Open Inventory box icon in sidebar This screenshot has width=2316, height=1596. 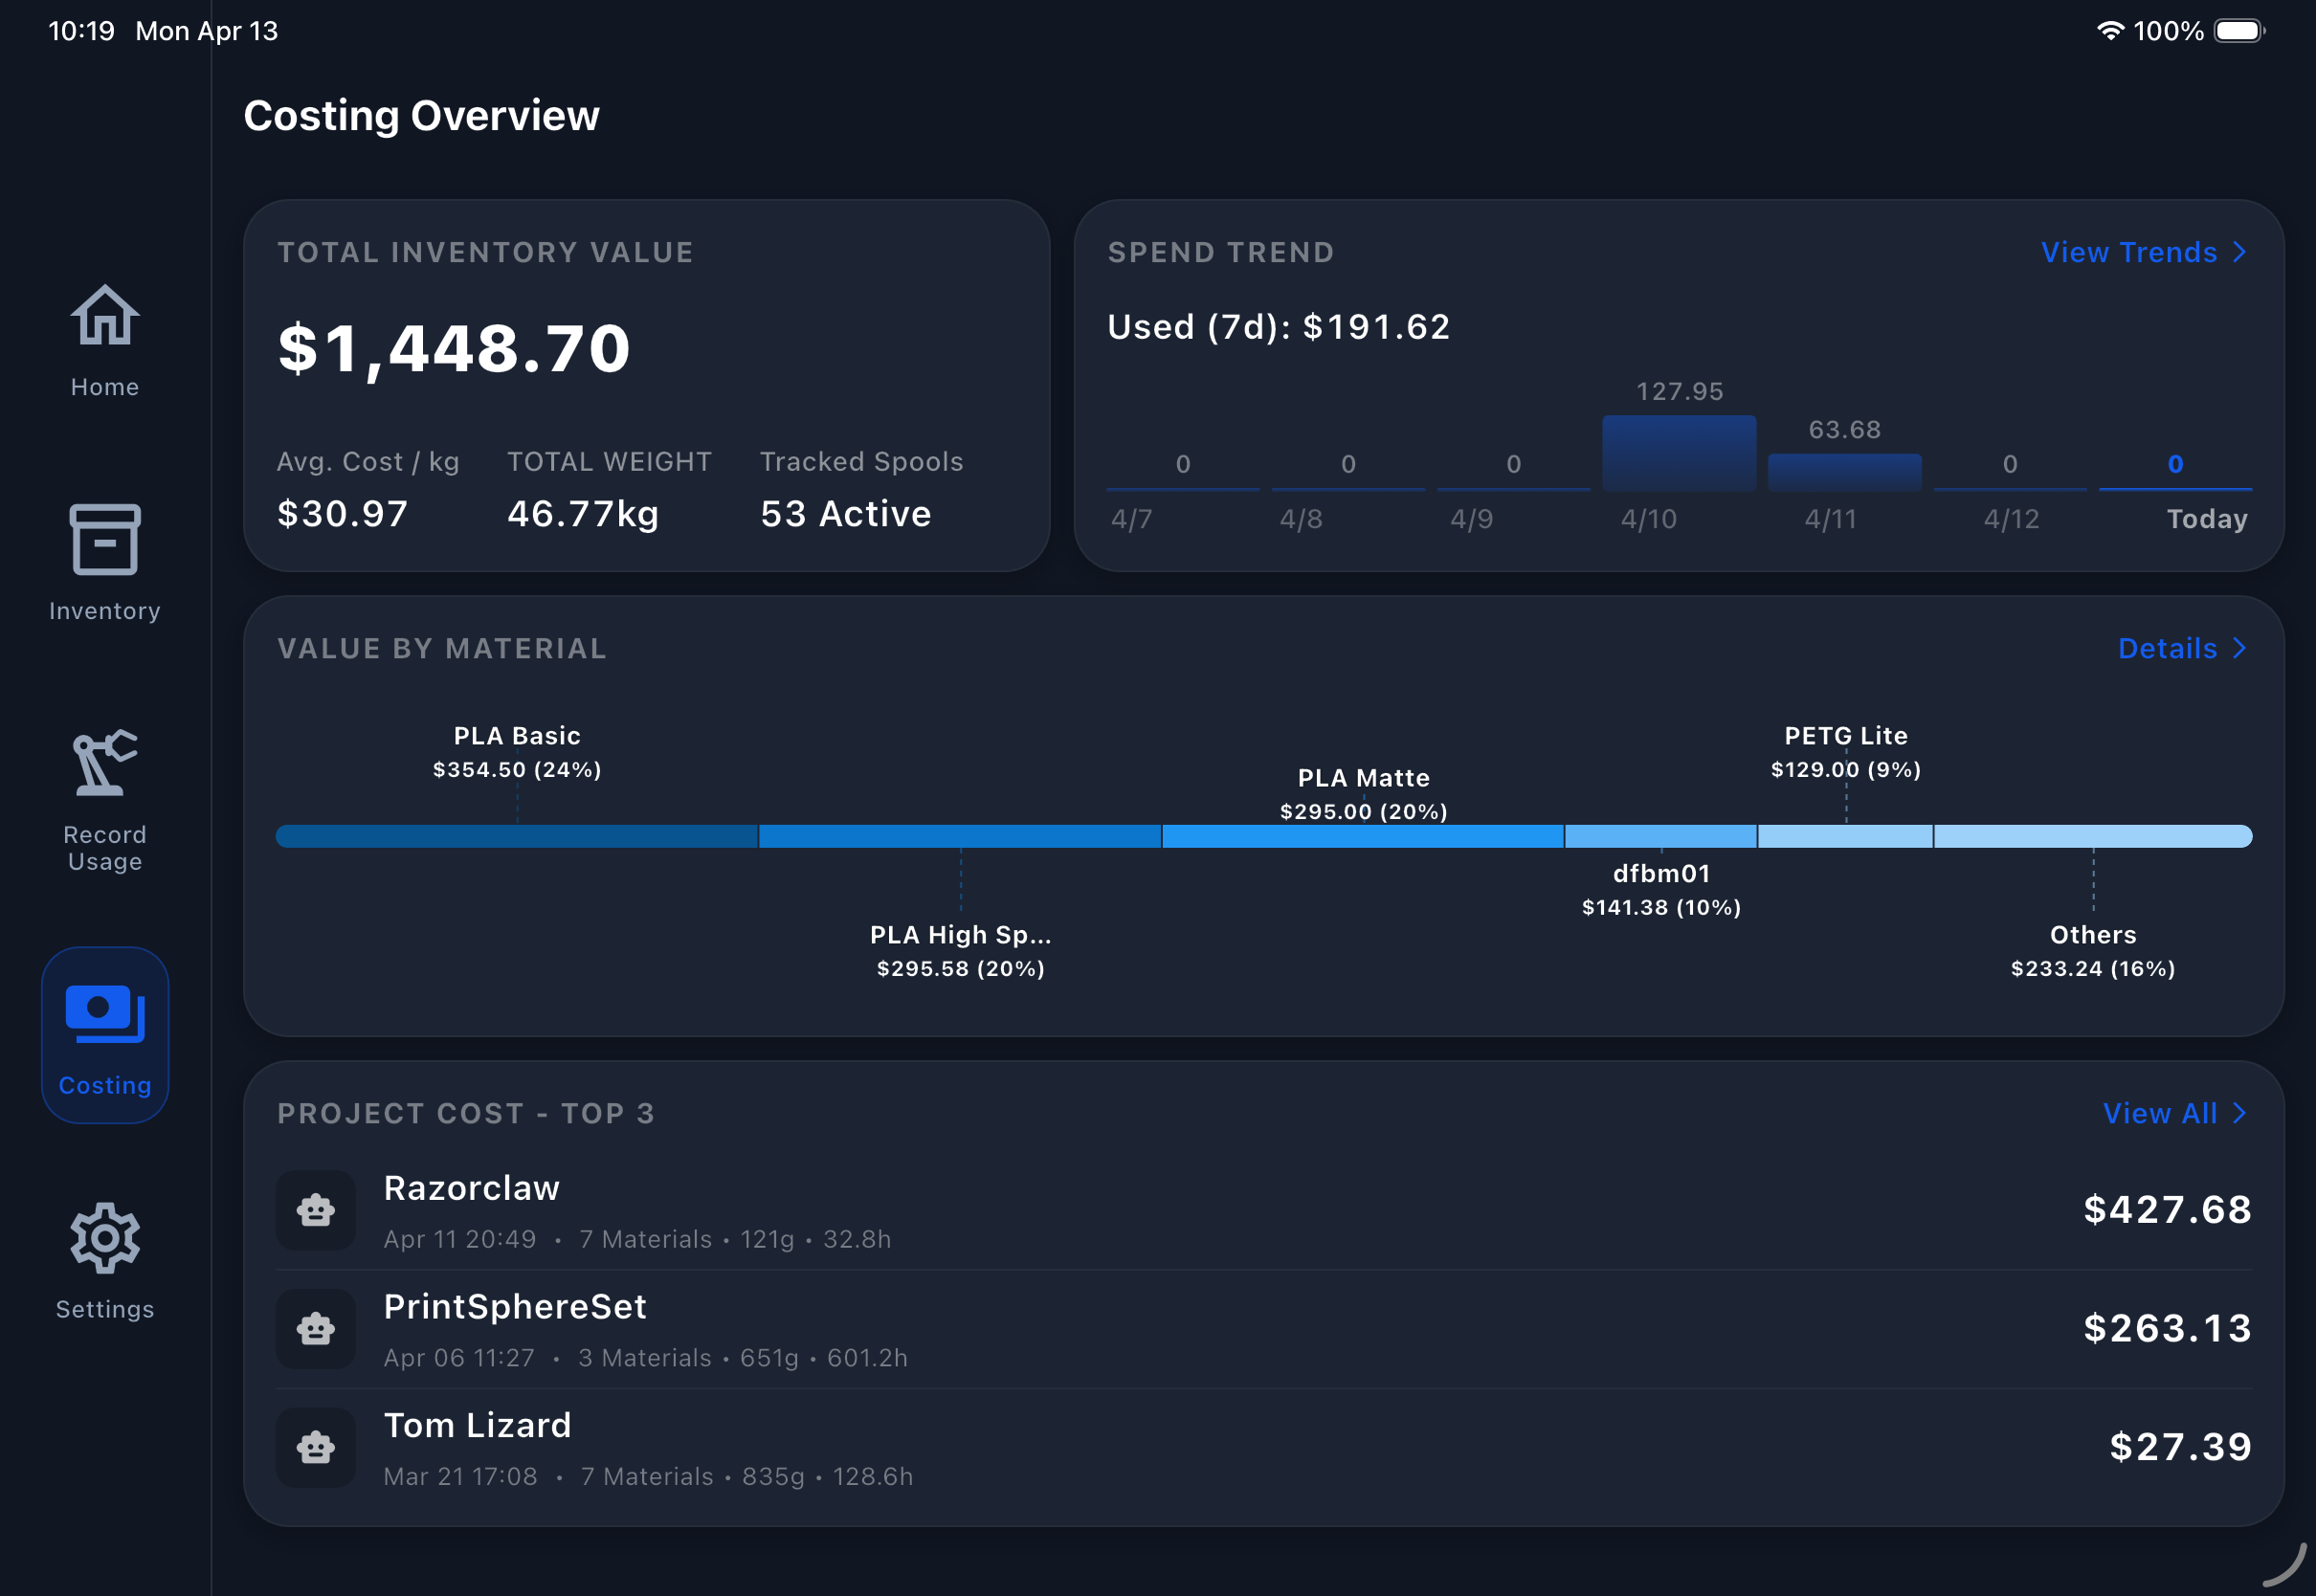104,540
